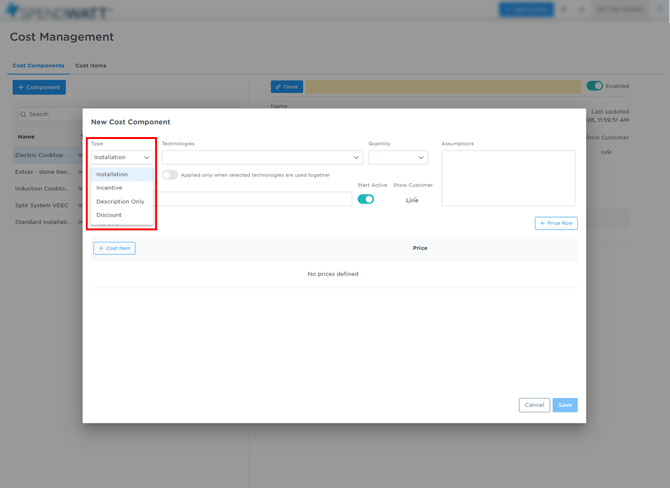This screenshot has height=488, width=670.
Task: Select Discount from the Type options
Action: (x=109, y=215)
